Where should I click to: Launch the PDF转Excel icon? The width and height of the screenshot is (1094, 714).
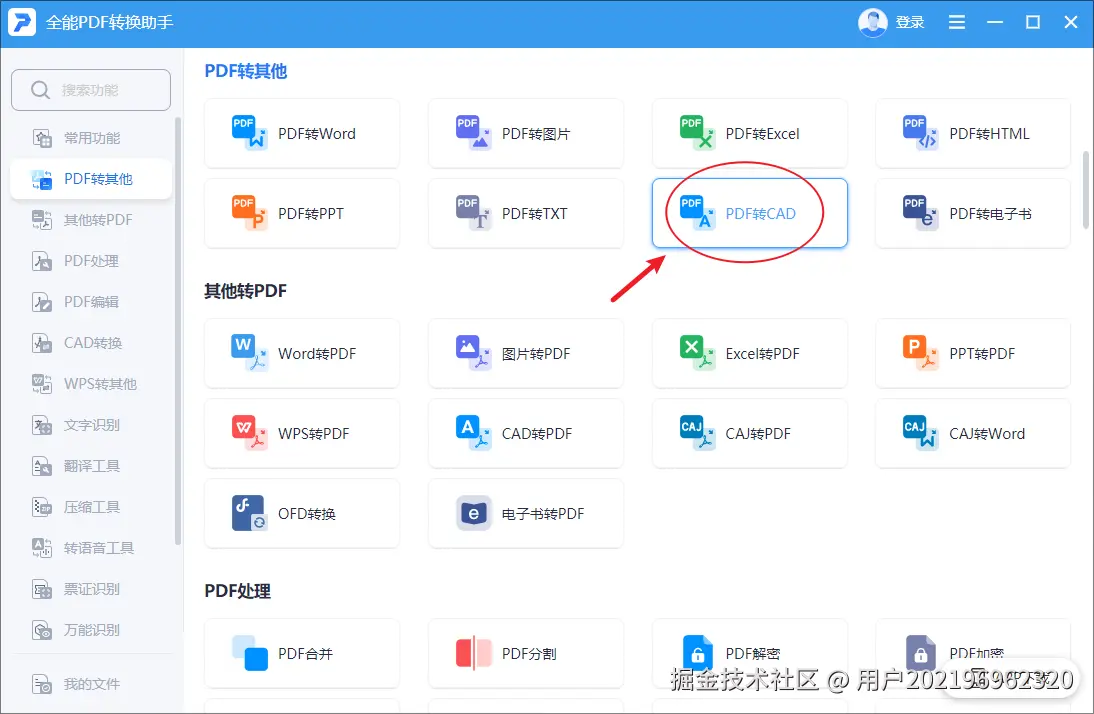(697, 133)
